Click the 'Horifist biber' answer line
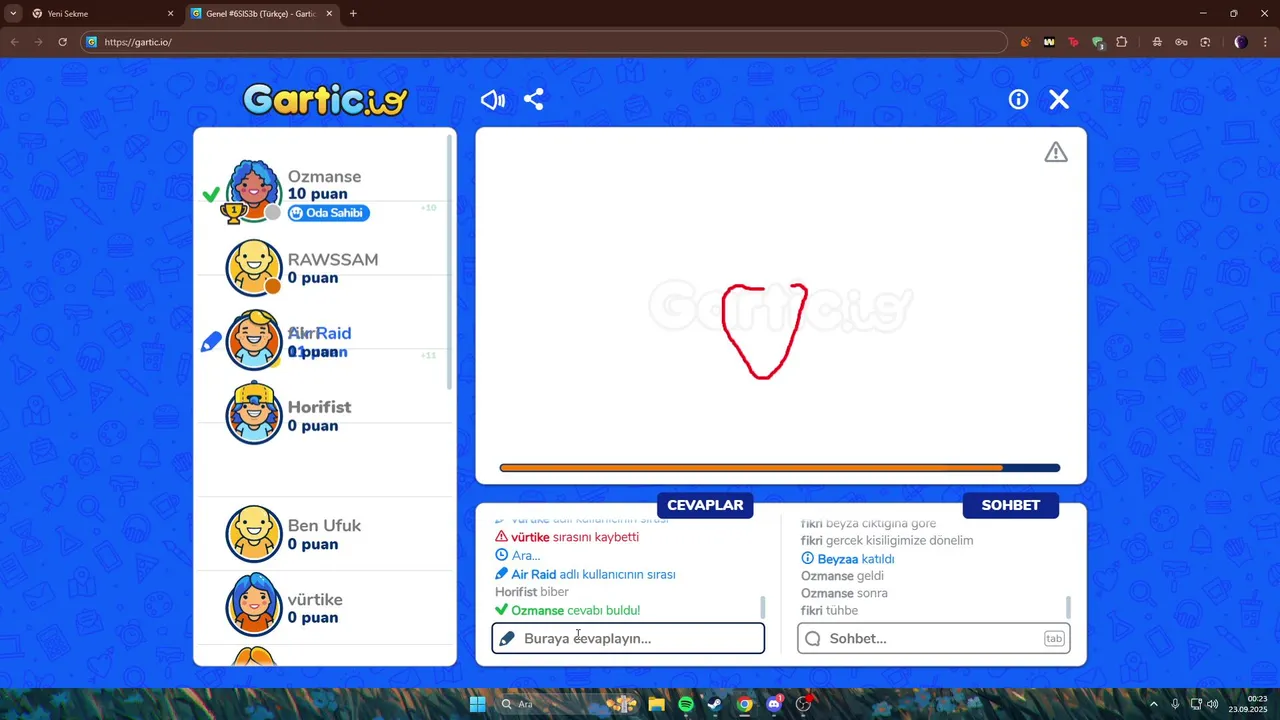Screen dimensions: 1280x720 pos(532,592)
